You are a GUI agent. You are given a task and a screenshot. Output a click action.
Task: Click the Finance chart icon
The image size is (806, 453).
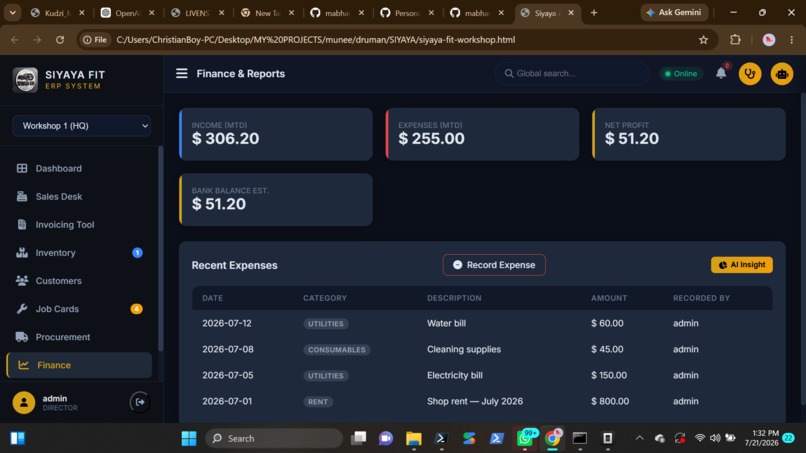23,365
